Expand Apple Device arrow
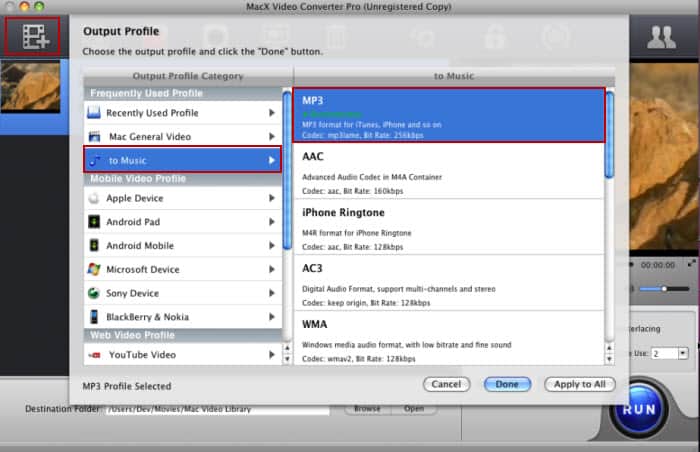700x452 pixels. click(271, 198)
